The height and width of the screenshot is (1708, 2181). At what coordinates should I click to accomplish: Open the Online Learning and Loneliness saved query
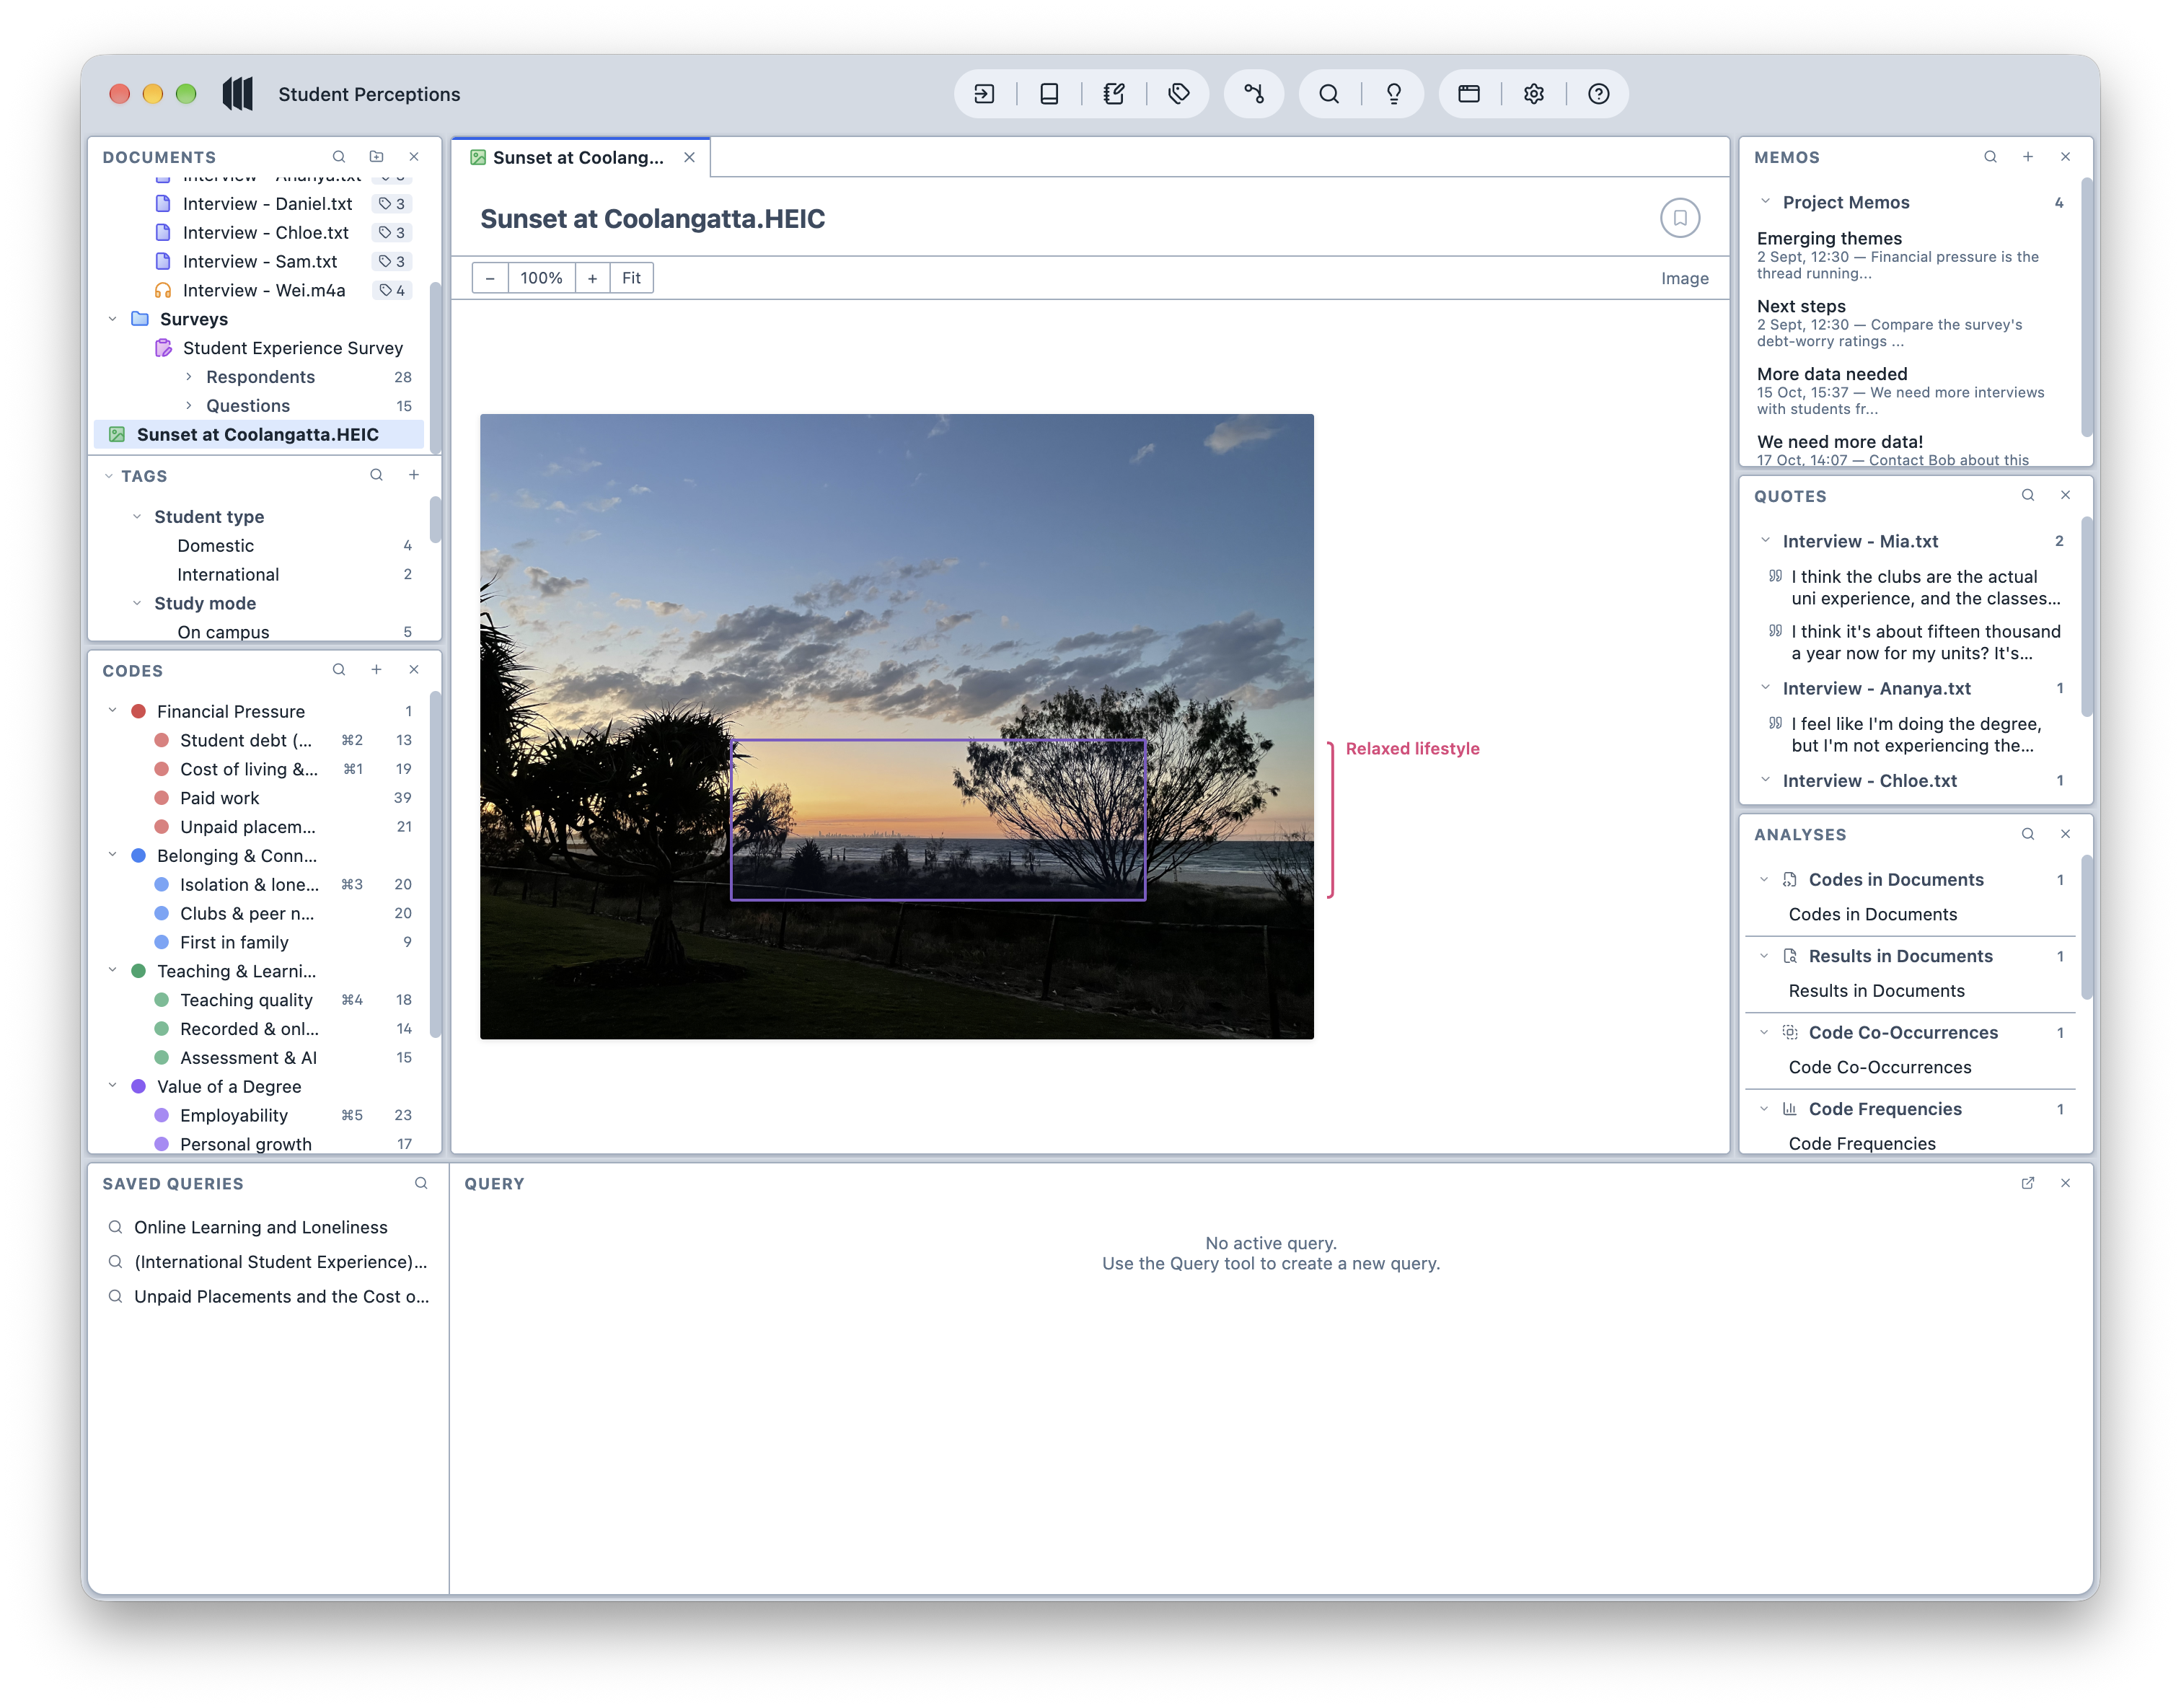260,1227
